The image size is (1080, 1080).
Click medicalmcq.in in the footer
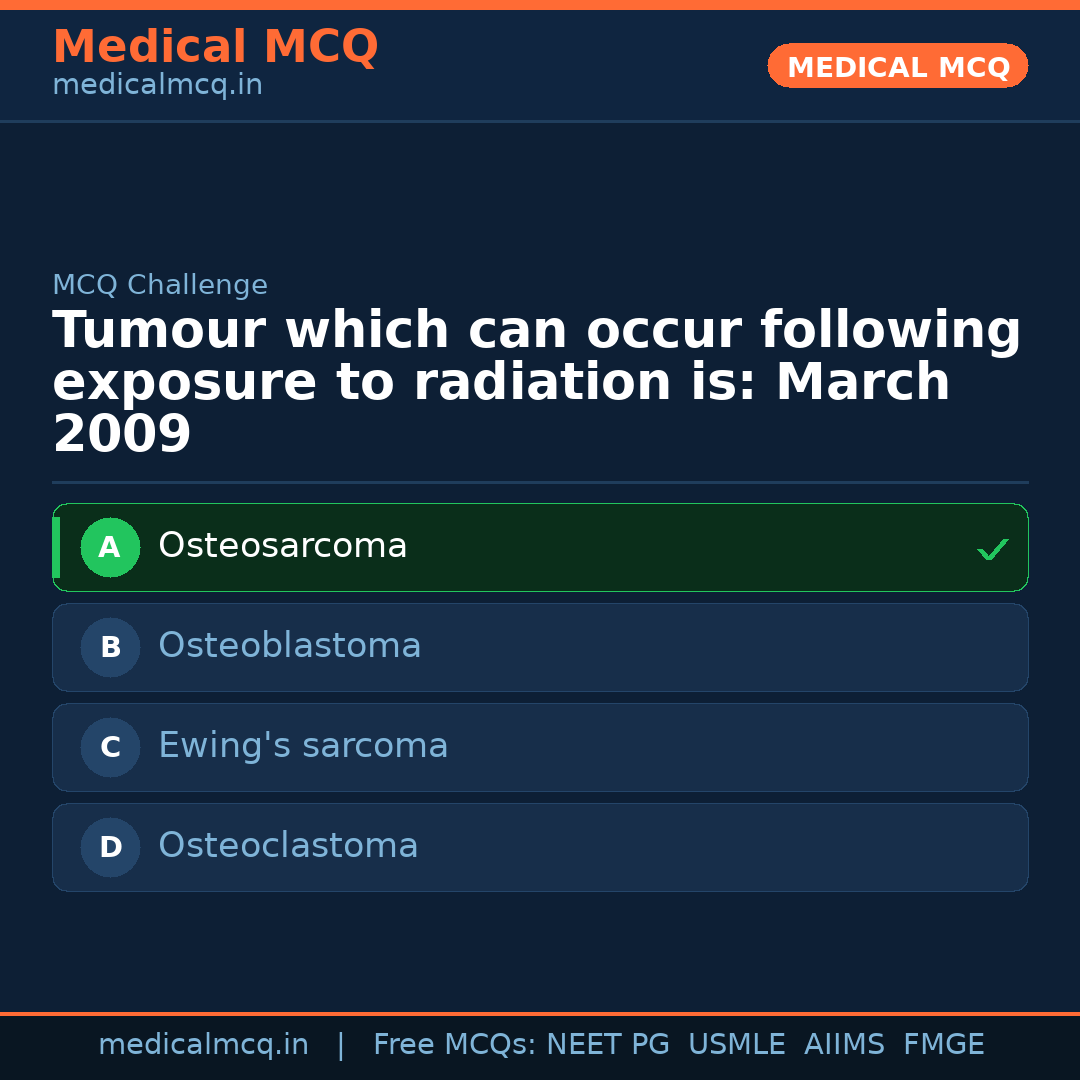[x=204, y=1043]
